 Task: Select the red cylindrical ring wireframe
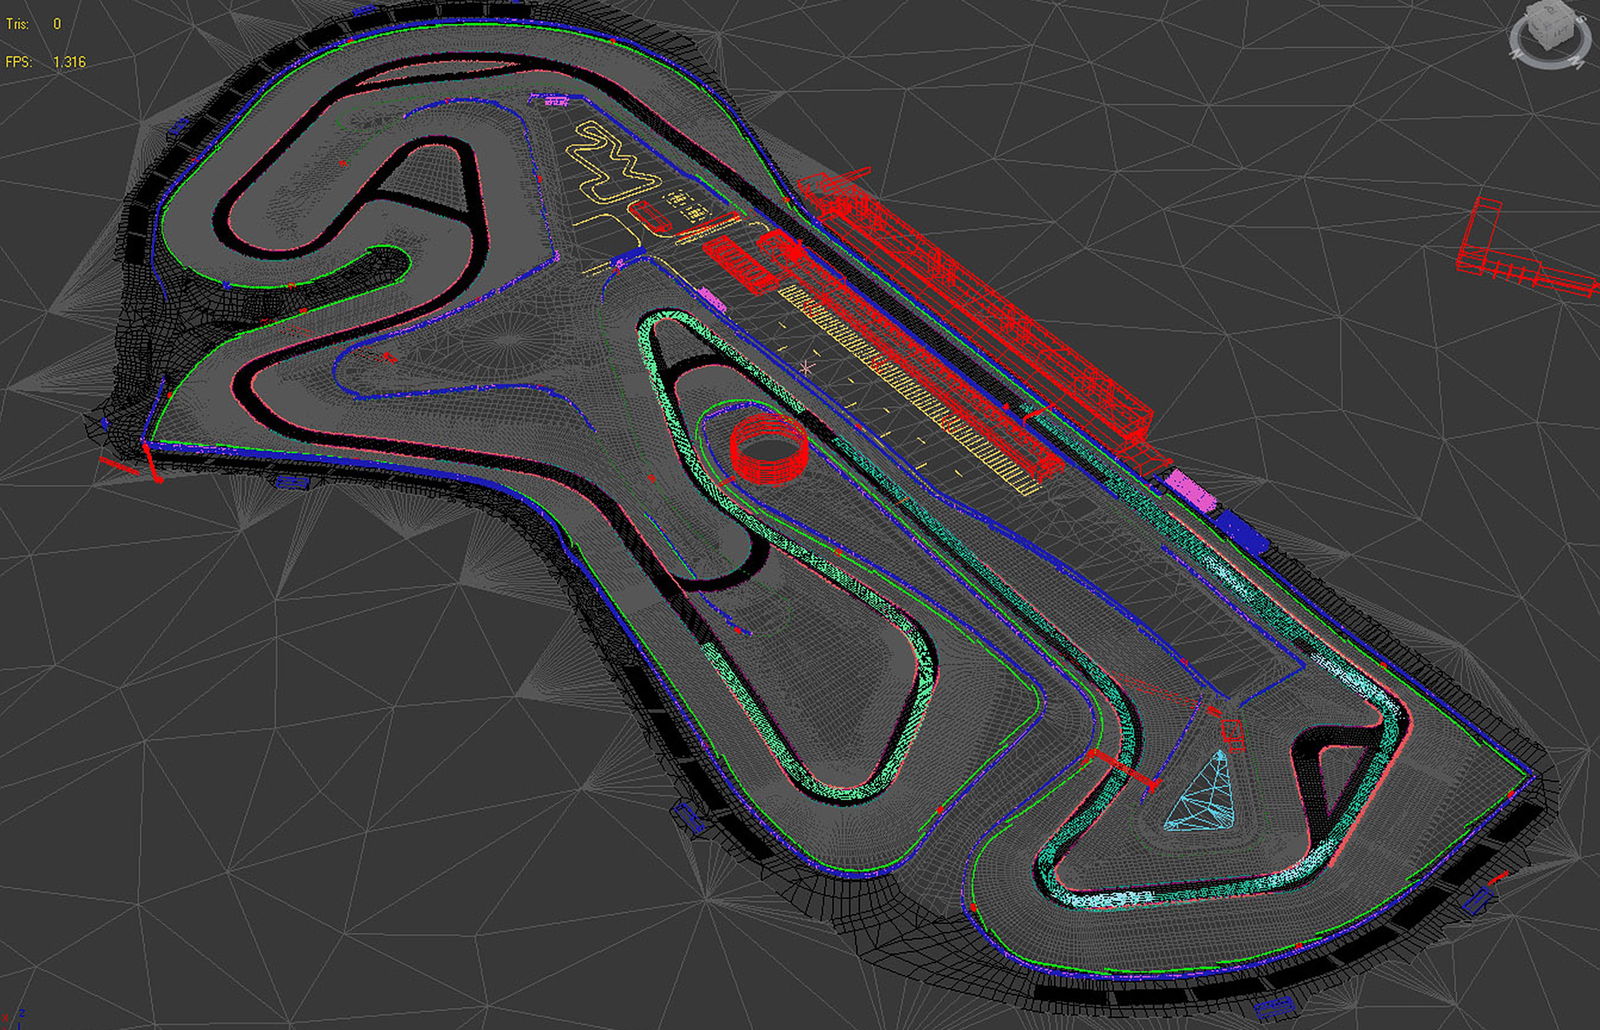point(767,448)
